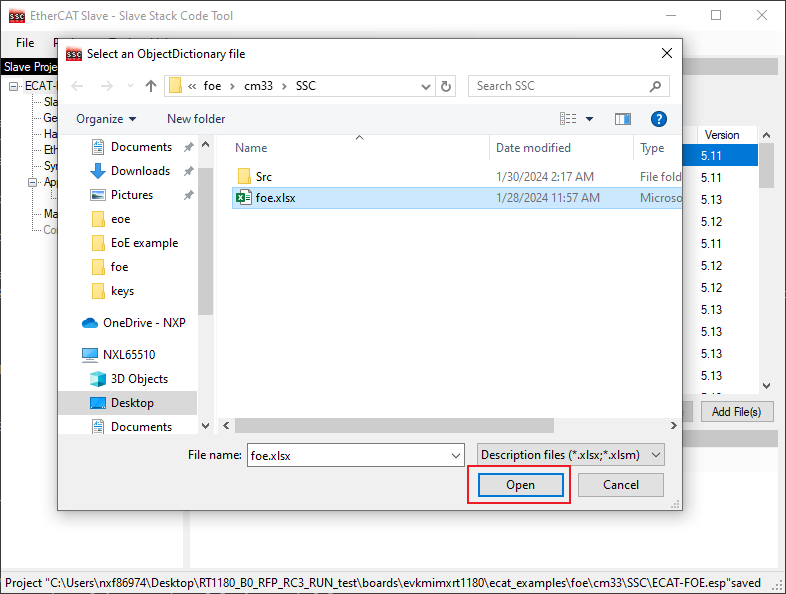Open the File menu
The image size is (786, 594).
tap(25, 43)
